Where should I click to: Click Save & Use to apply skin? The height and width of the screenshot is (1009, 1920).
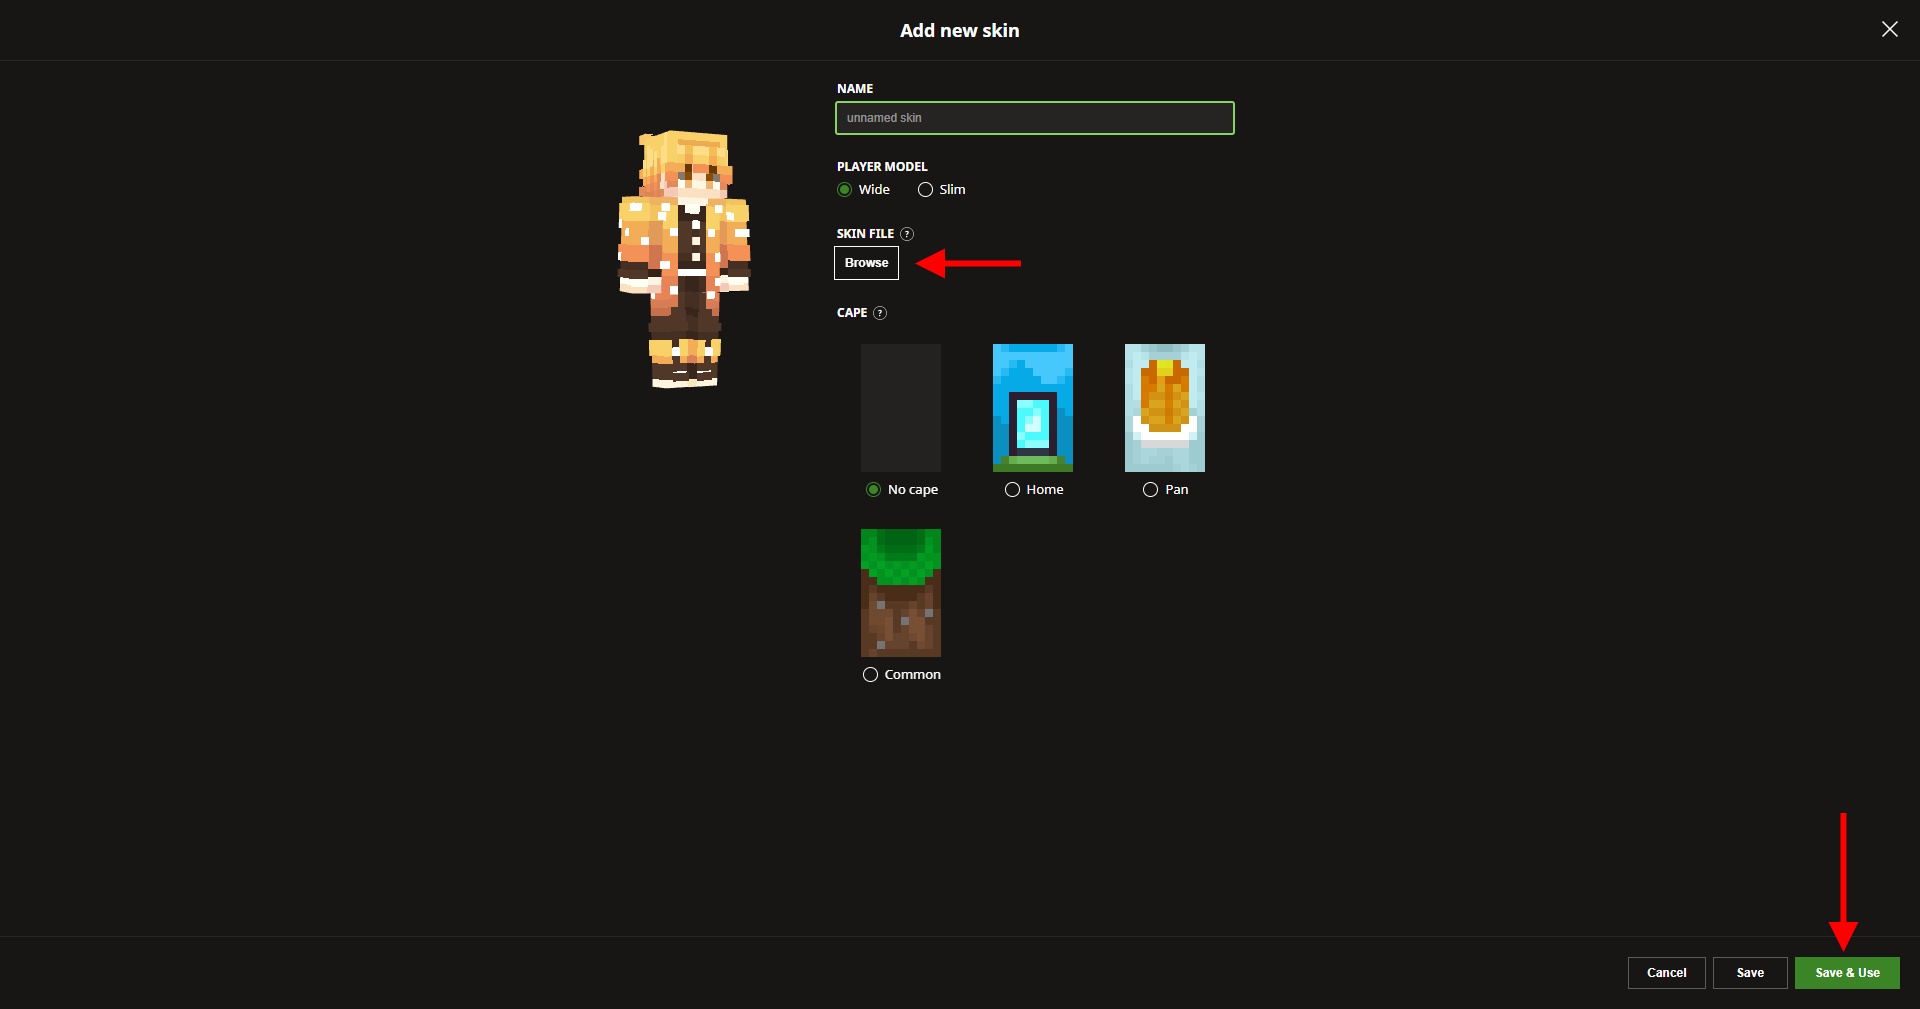[x=1846, y=972]
